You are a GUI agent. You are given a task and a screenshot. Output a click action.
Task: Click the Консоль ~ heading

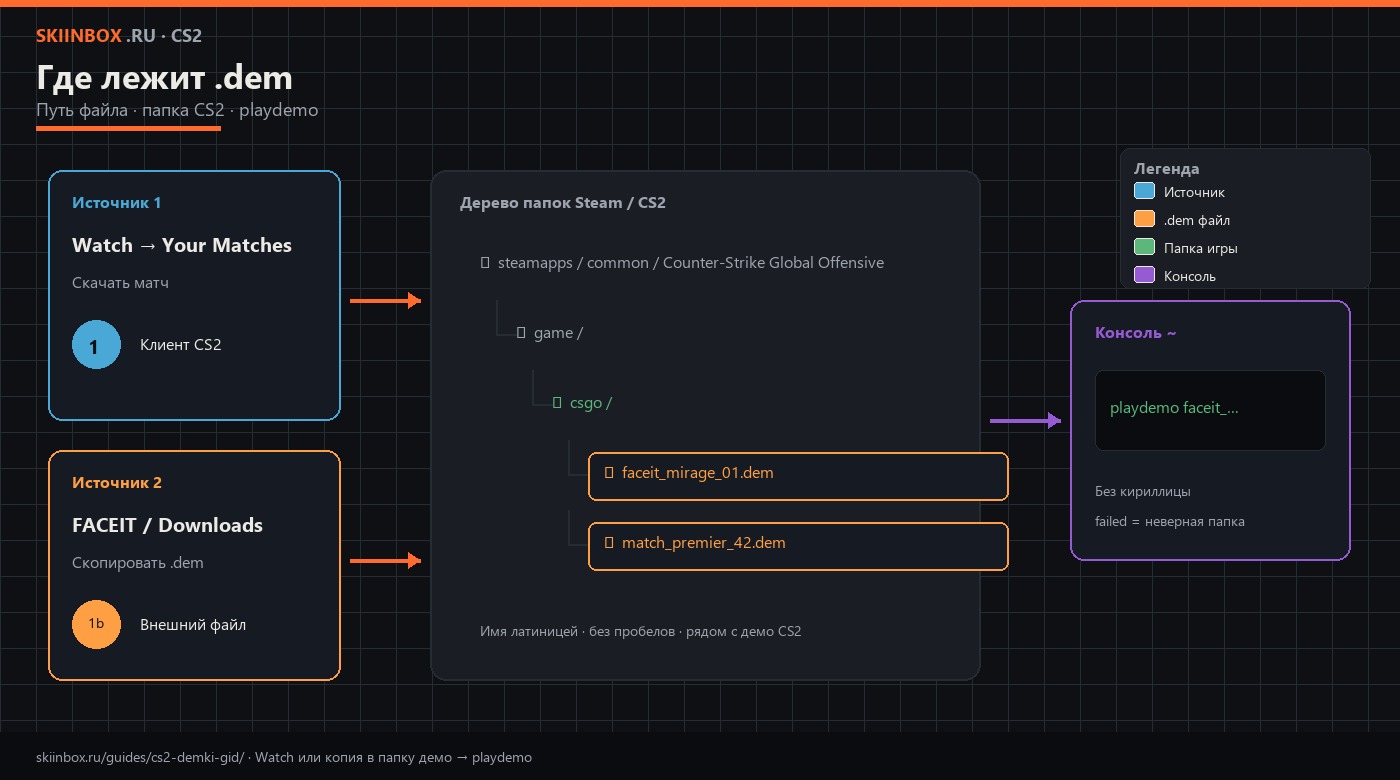click(1136, 333)
